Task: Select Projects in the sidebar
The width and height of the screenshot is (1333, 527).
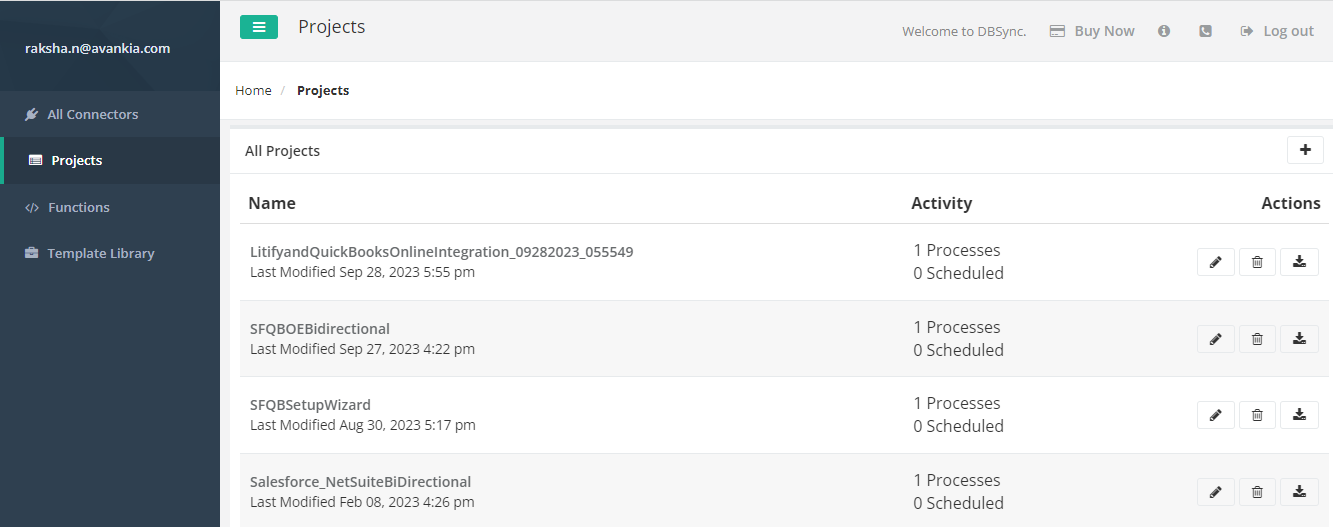Action: pos(76,160)
